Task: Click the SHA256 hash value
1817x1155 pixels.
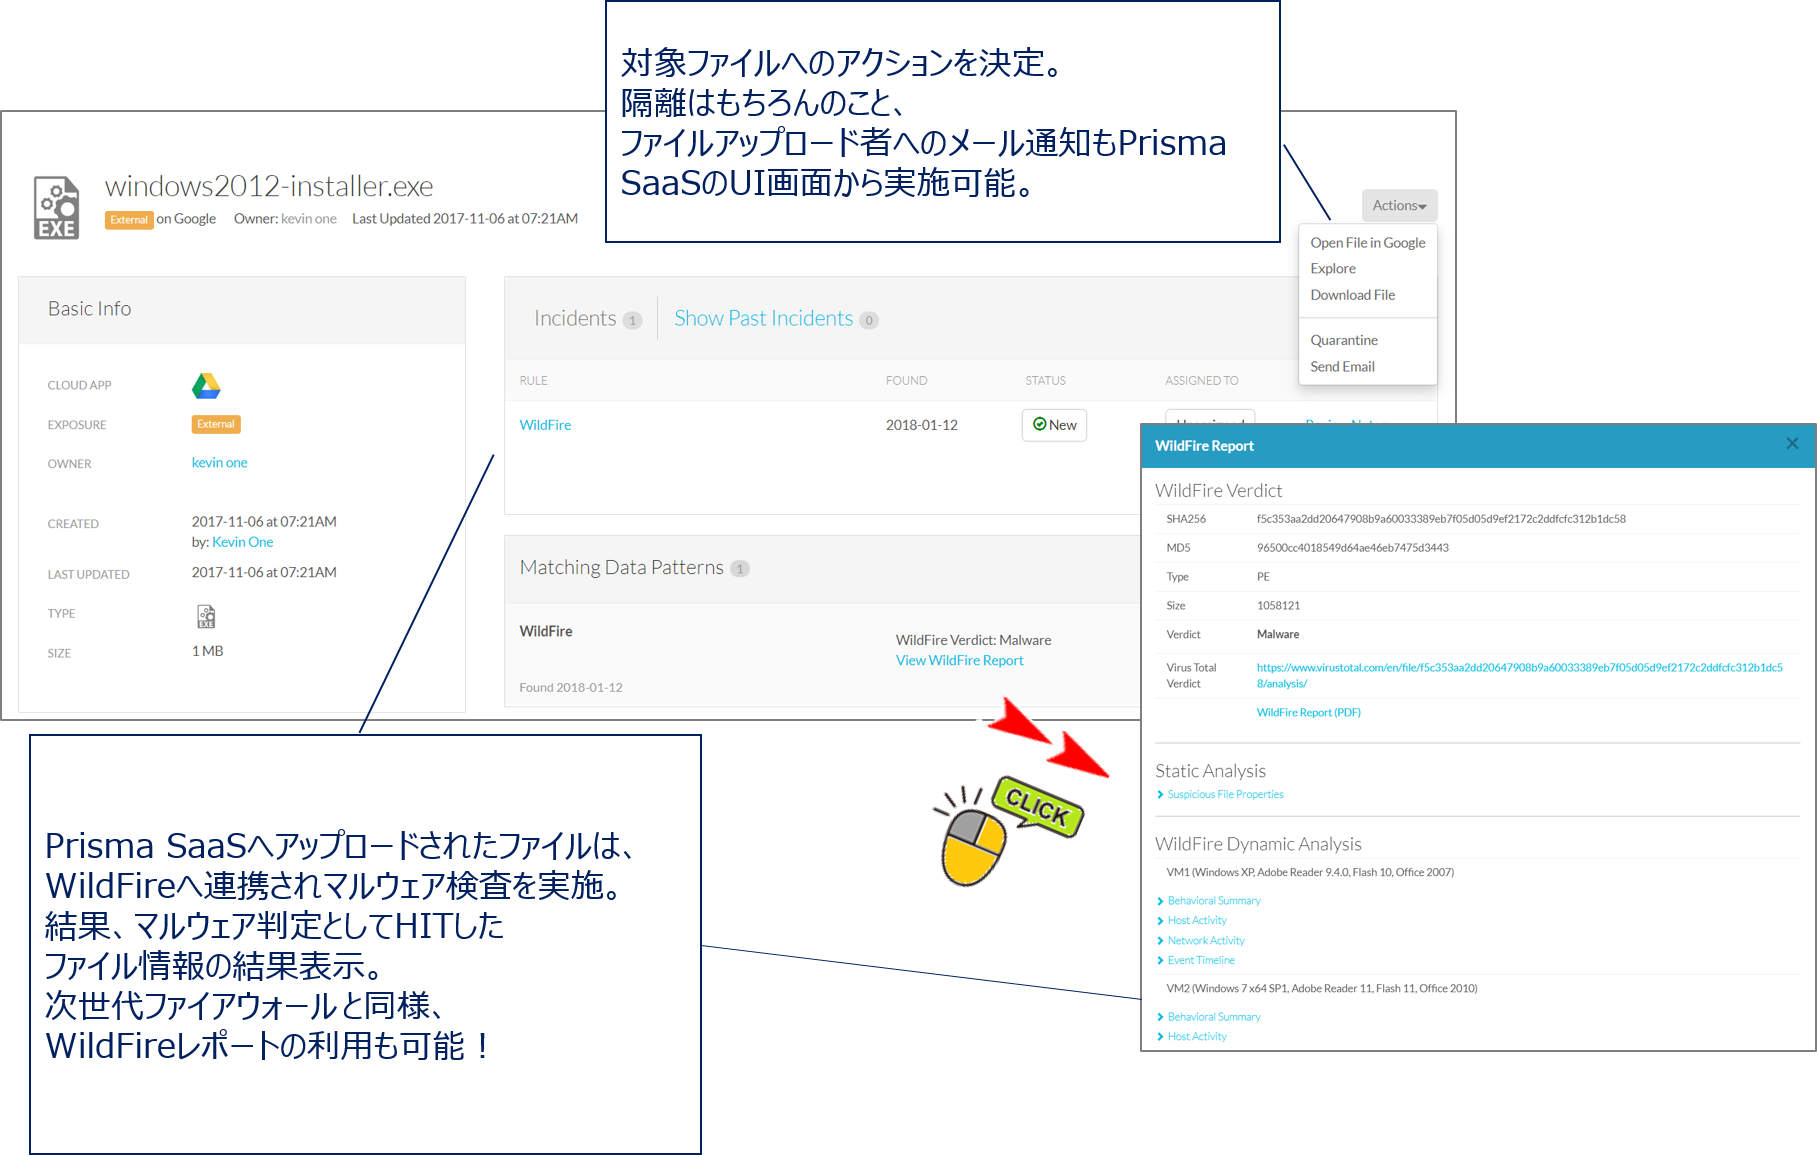Action: tap(1441, 519)
